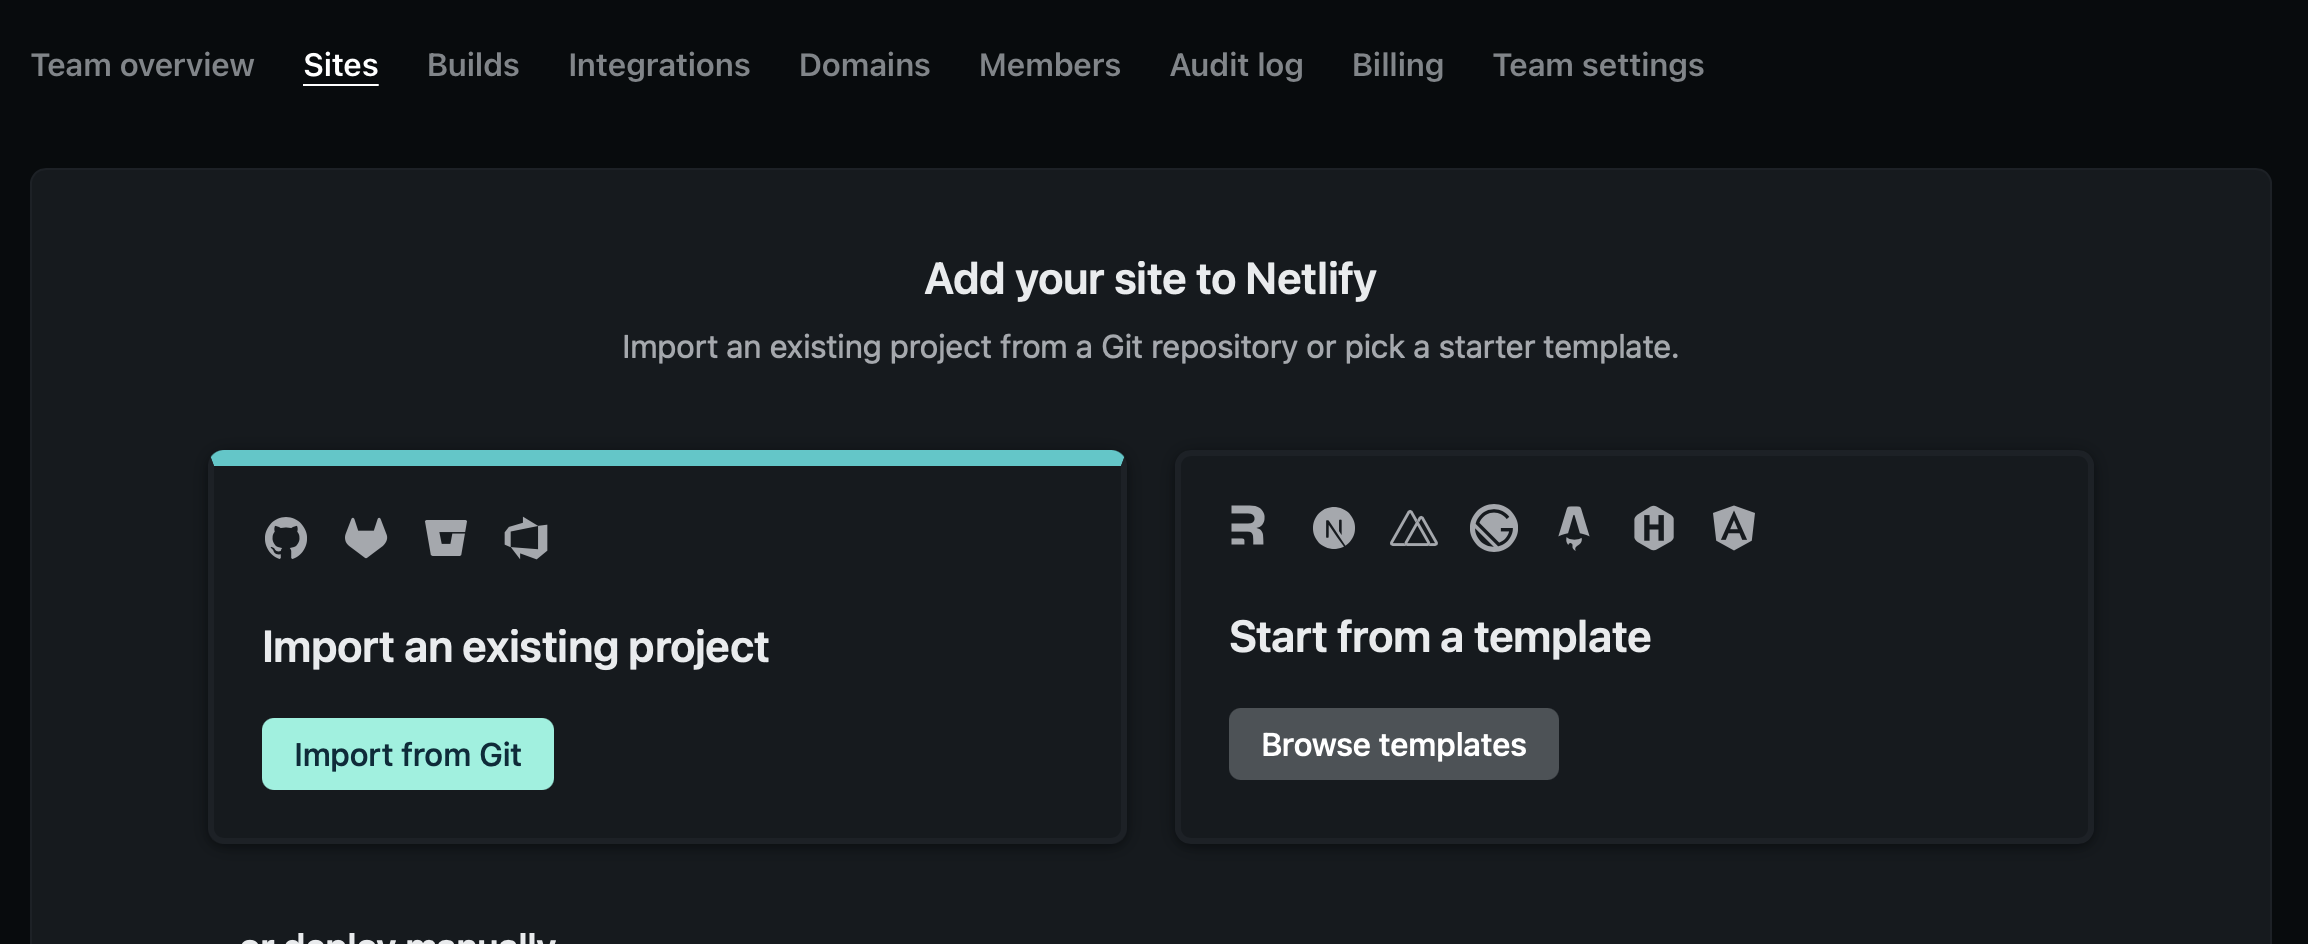Click the Bitbucket bucket logo icon
This screenshot has width=2308, height=944.
point(446,538)
